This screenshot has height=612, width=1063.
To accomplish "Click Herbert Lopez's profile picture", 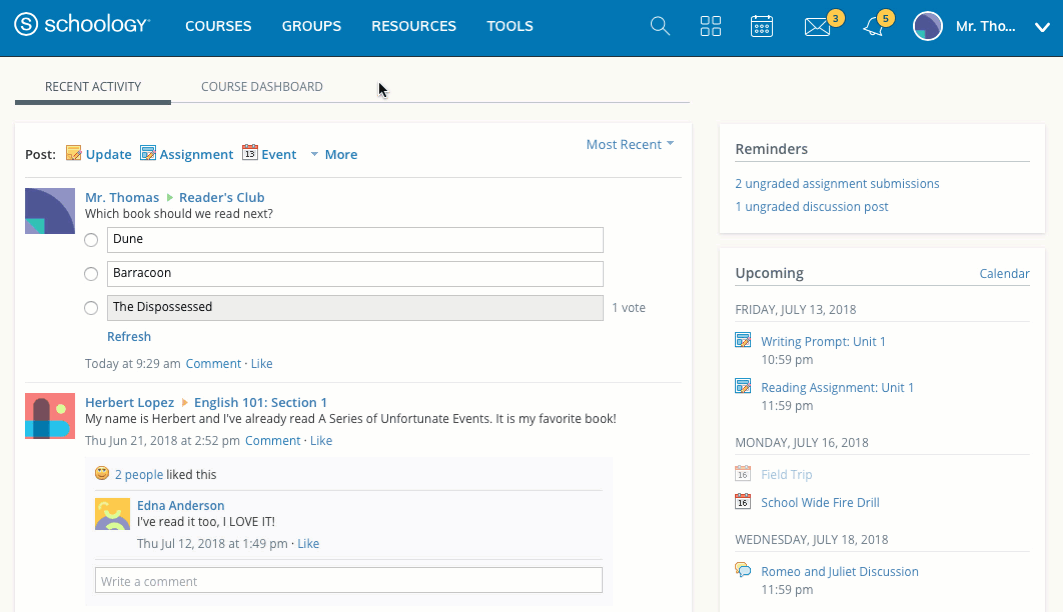I will [50, 416].
